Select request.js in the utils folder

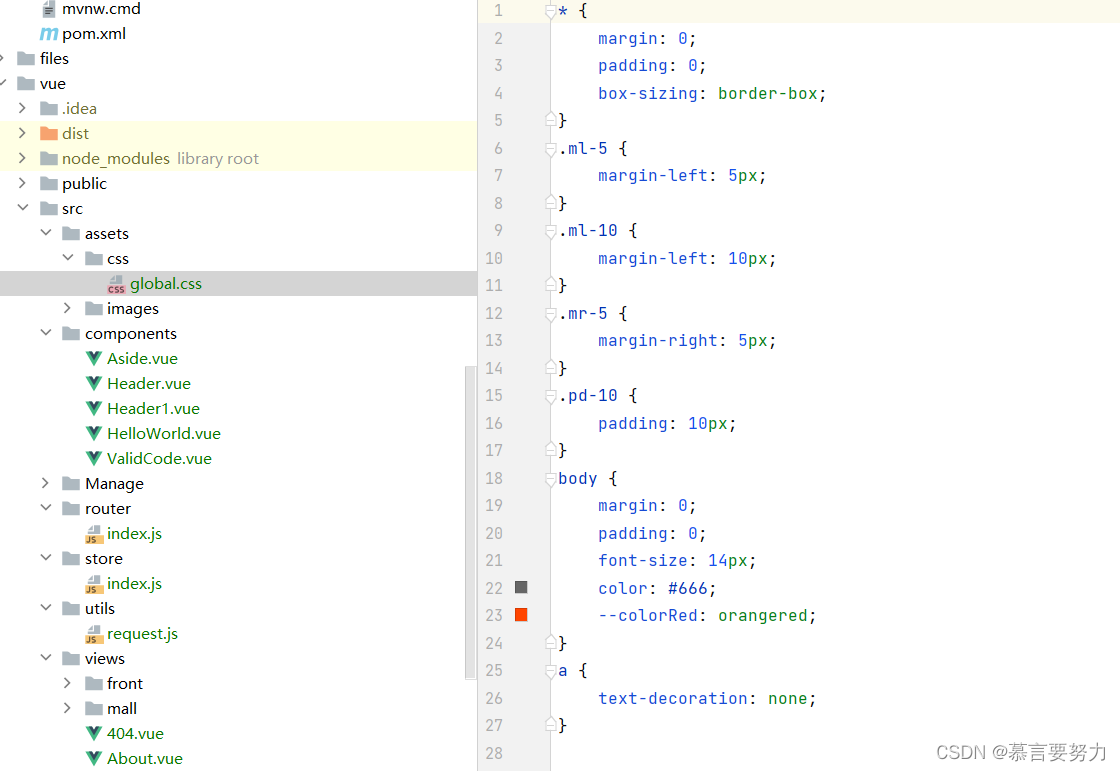[x=142, y=634]
